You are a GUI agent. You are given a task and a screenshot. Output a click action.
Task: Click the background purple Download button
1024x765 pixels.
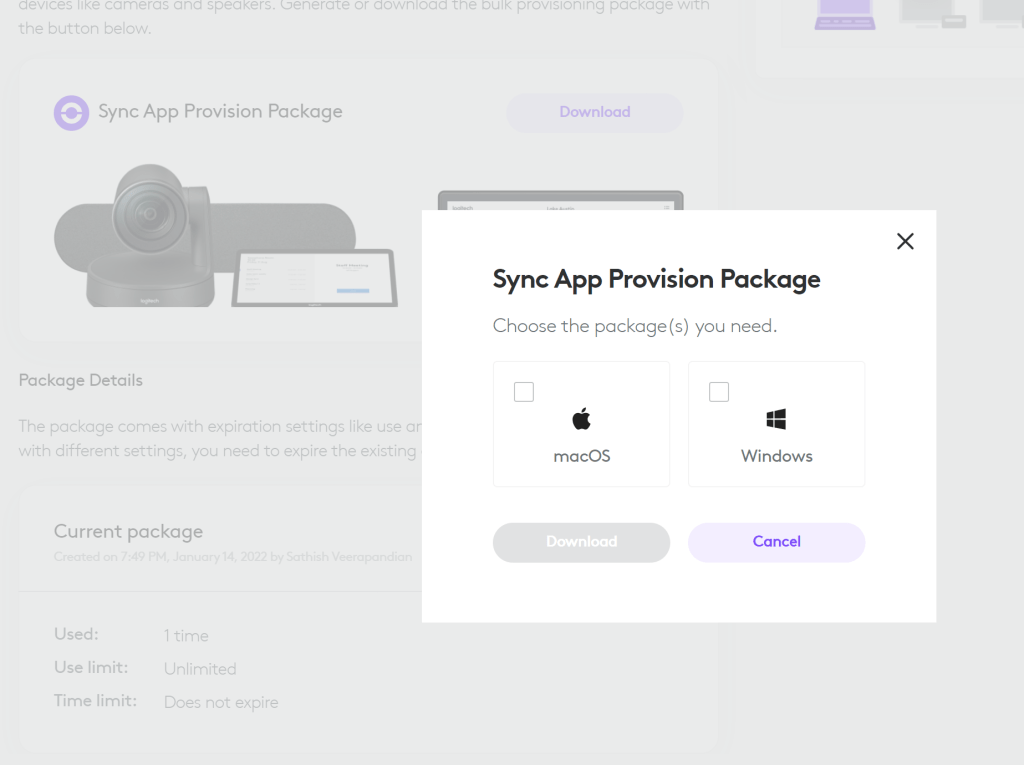(x=594, y=112)
